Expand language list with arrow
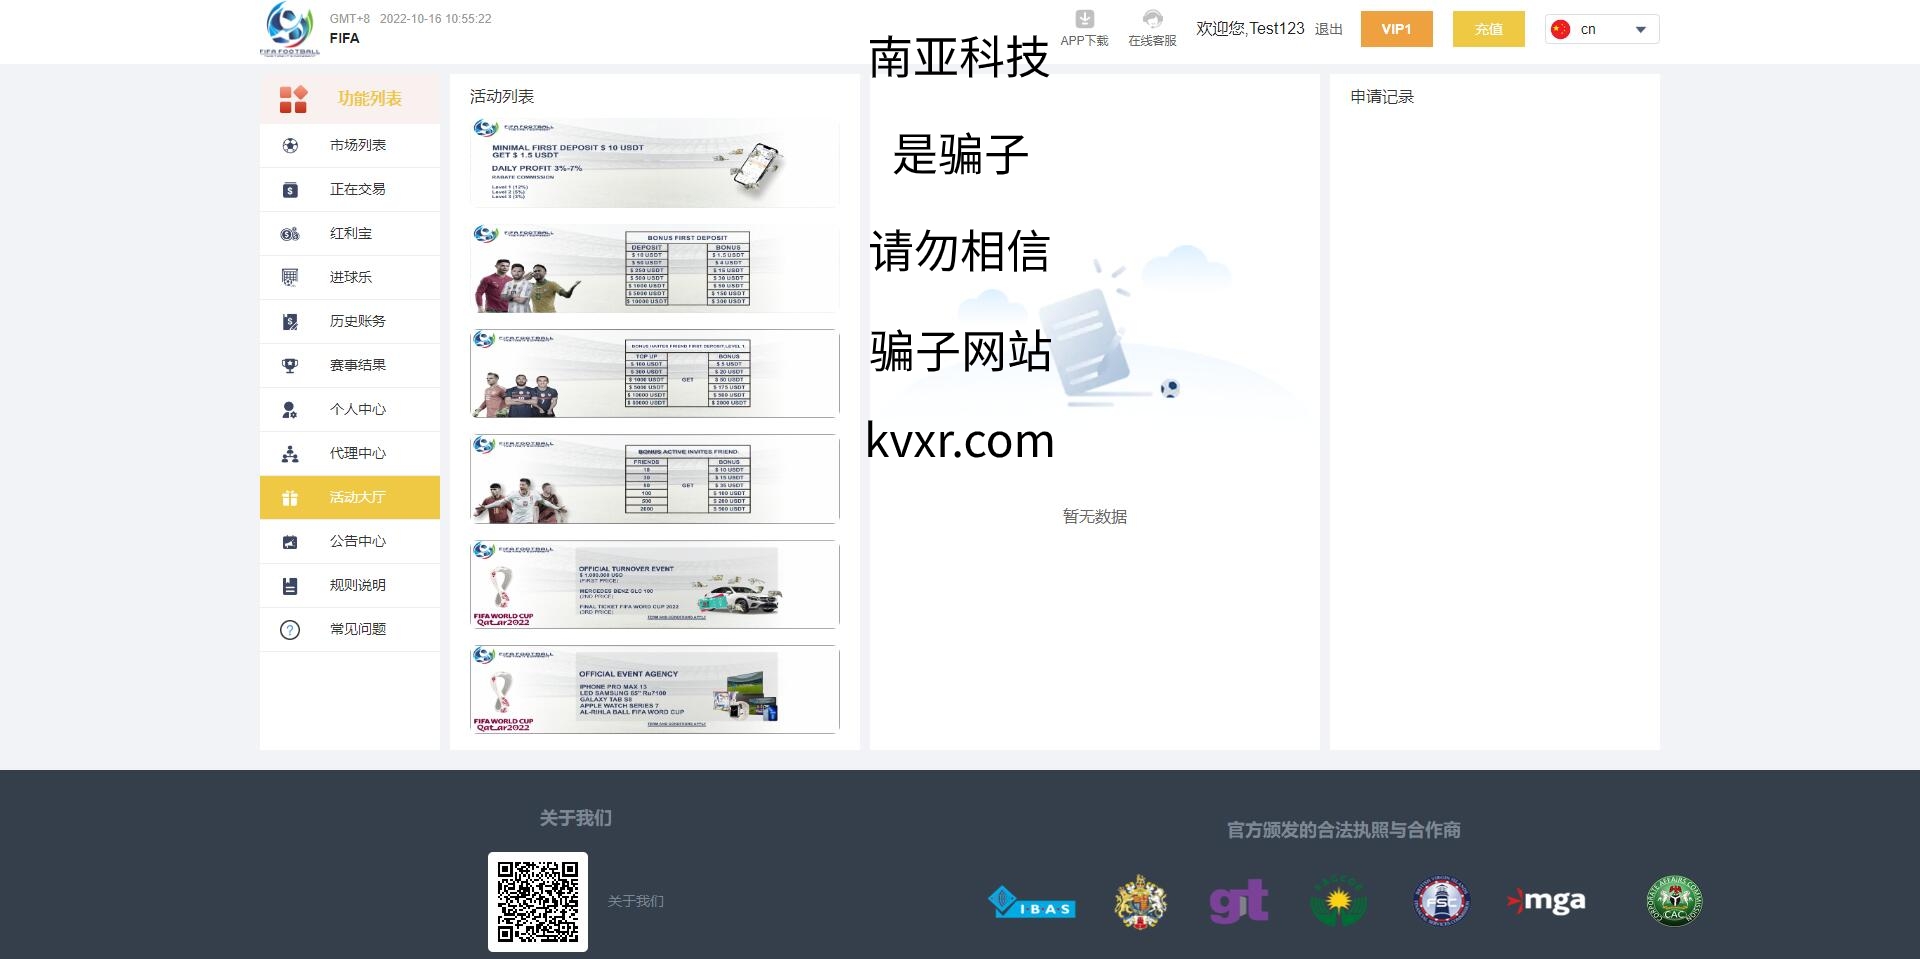 click(x=1640, y=30)
